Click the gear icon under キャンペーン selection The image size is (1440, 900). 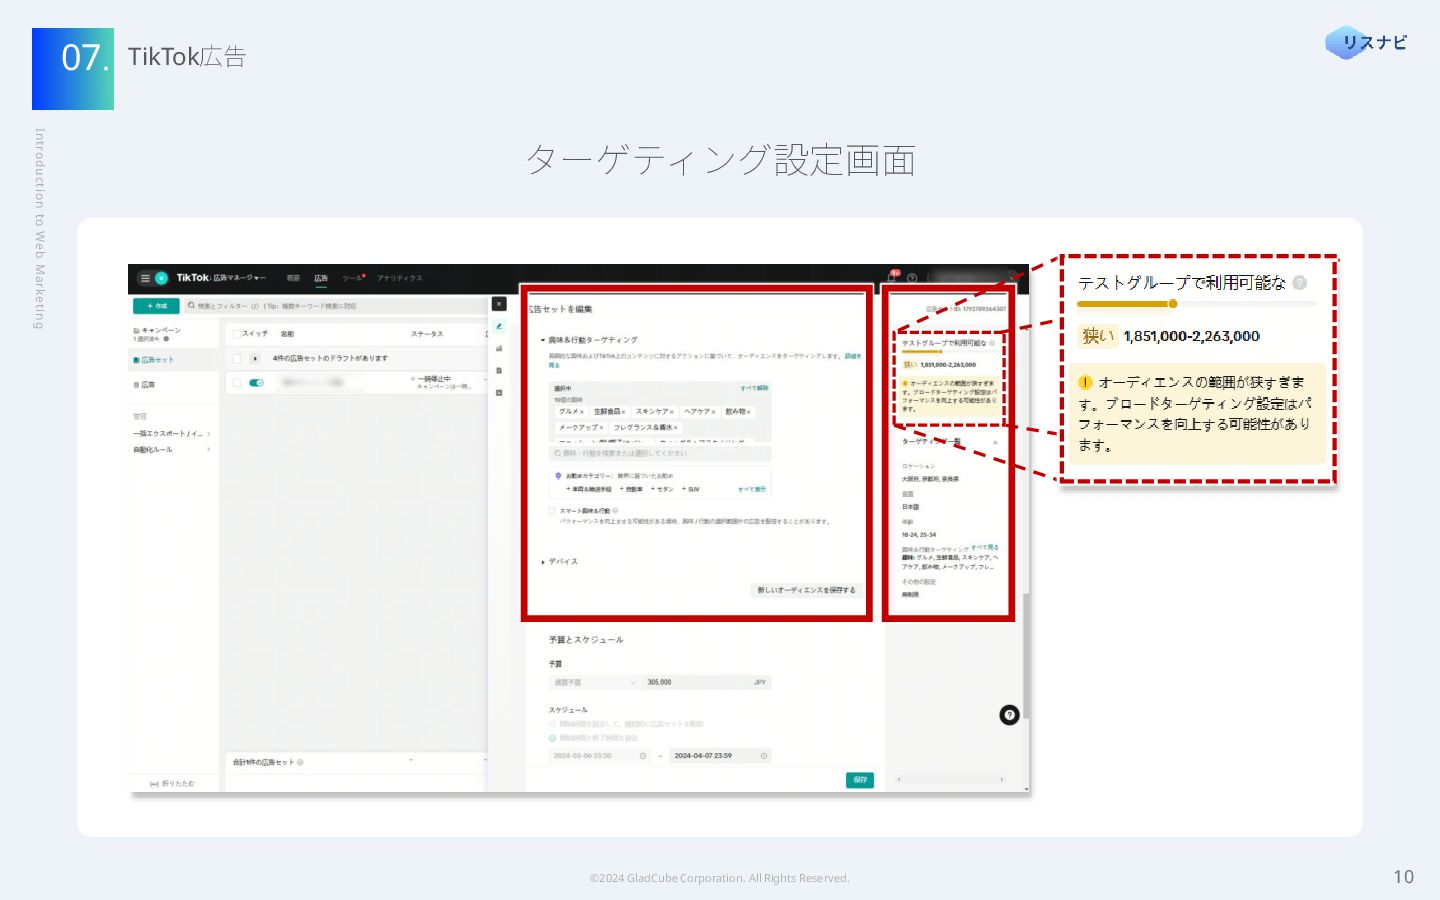pyautogui.click(x=166, y=339)
